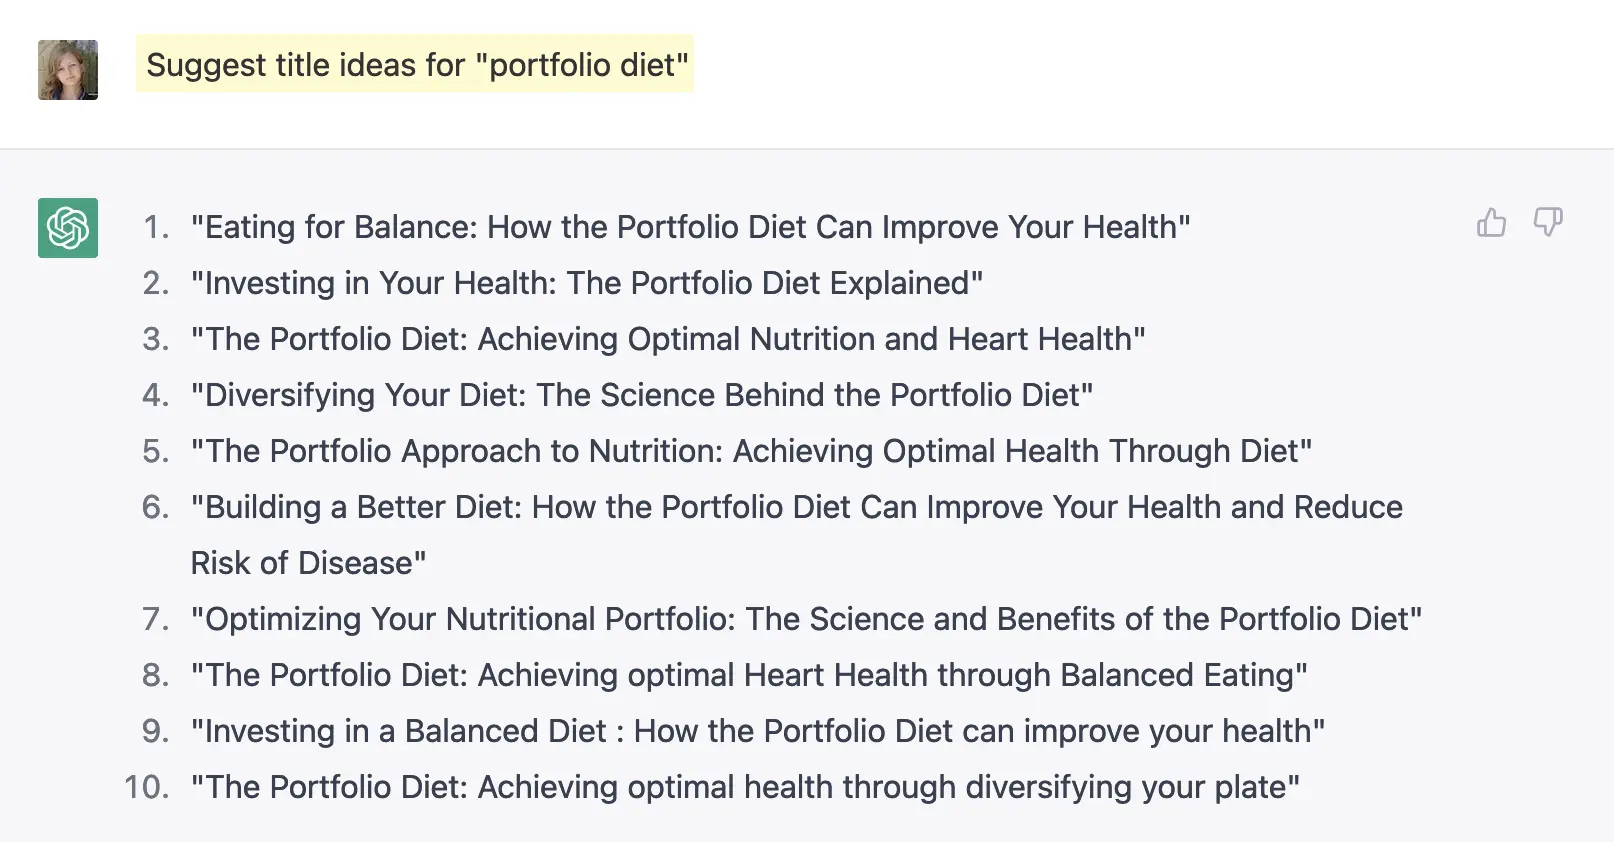1614x842 pixels.
Task: Select the "Building a Better Diet" title
Action: point(796,507)
